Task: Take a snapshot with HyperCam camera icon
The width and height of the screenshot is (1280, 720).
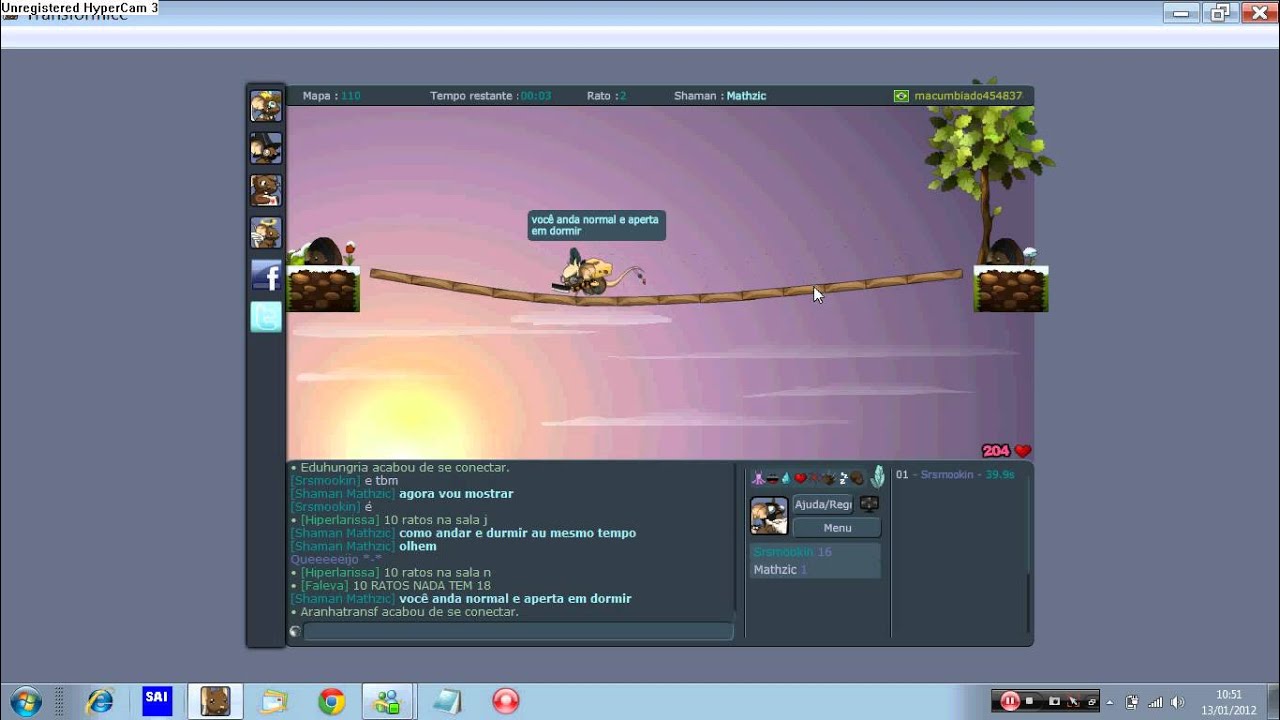Action: [1054, 701]
